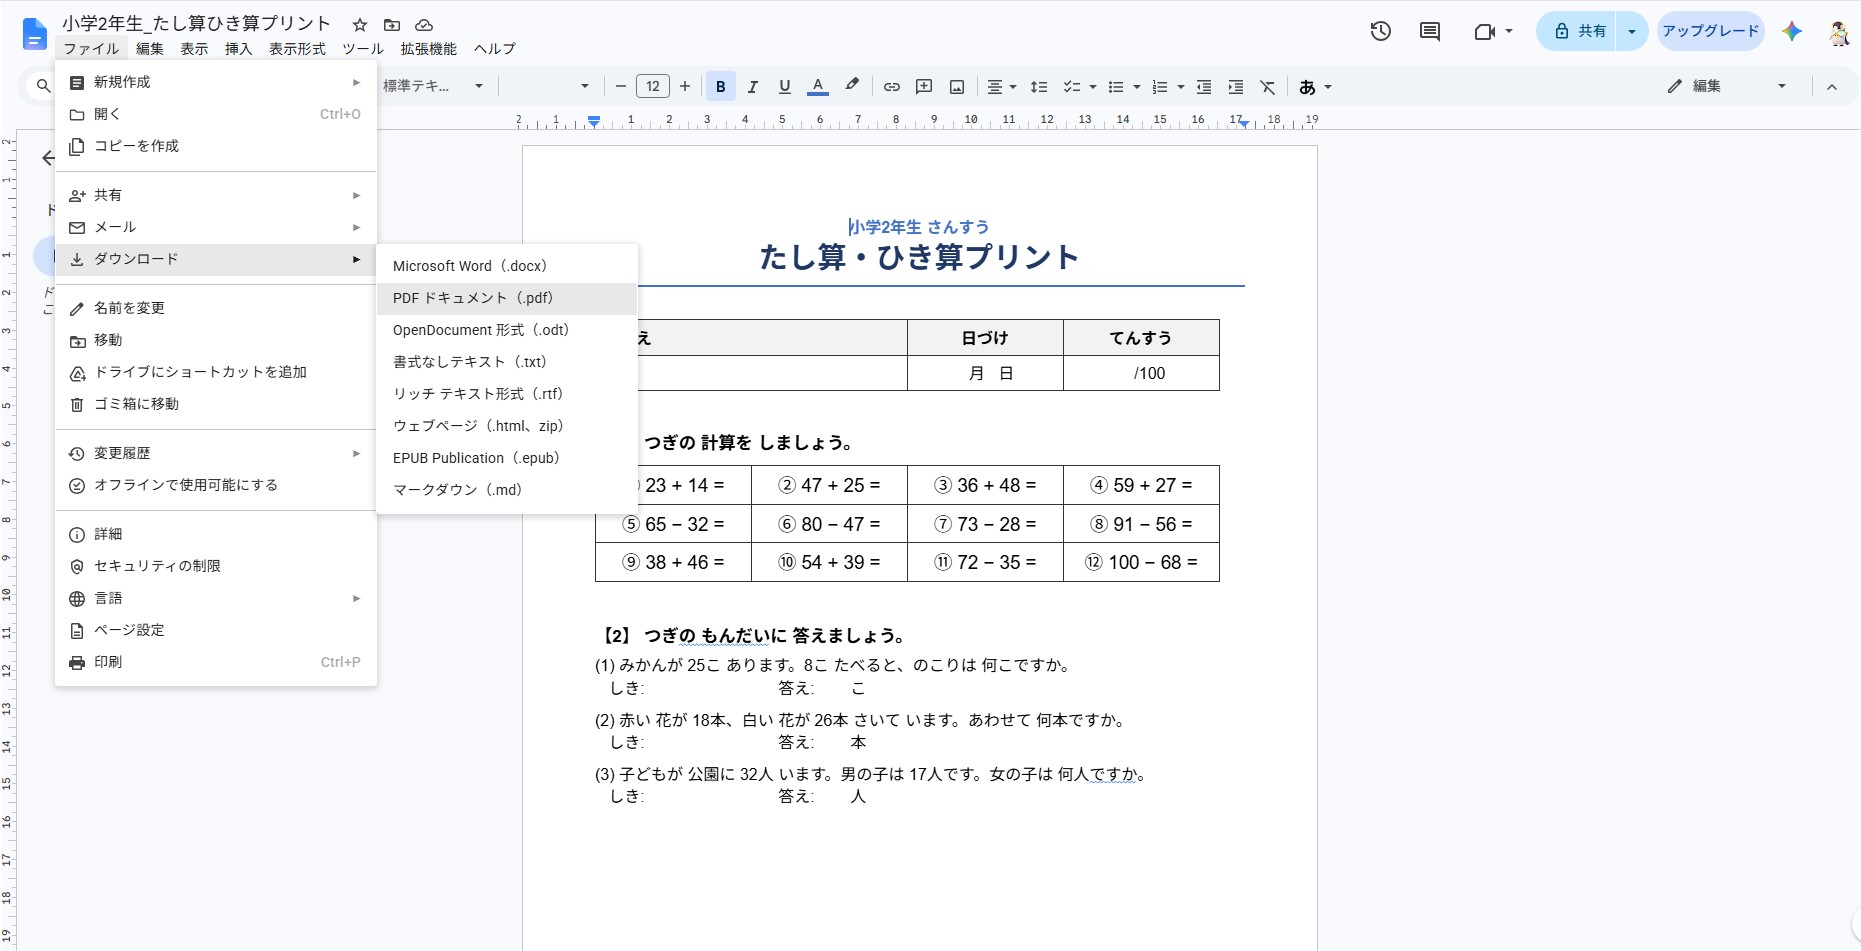
Task: Click the 共有 share button
Action: click(1579, 31)
